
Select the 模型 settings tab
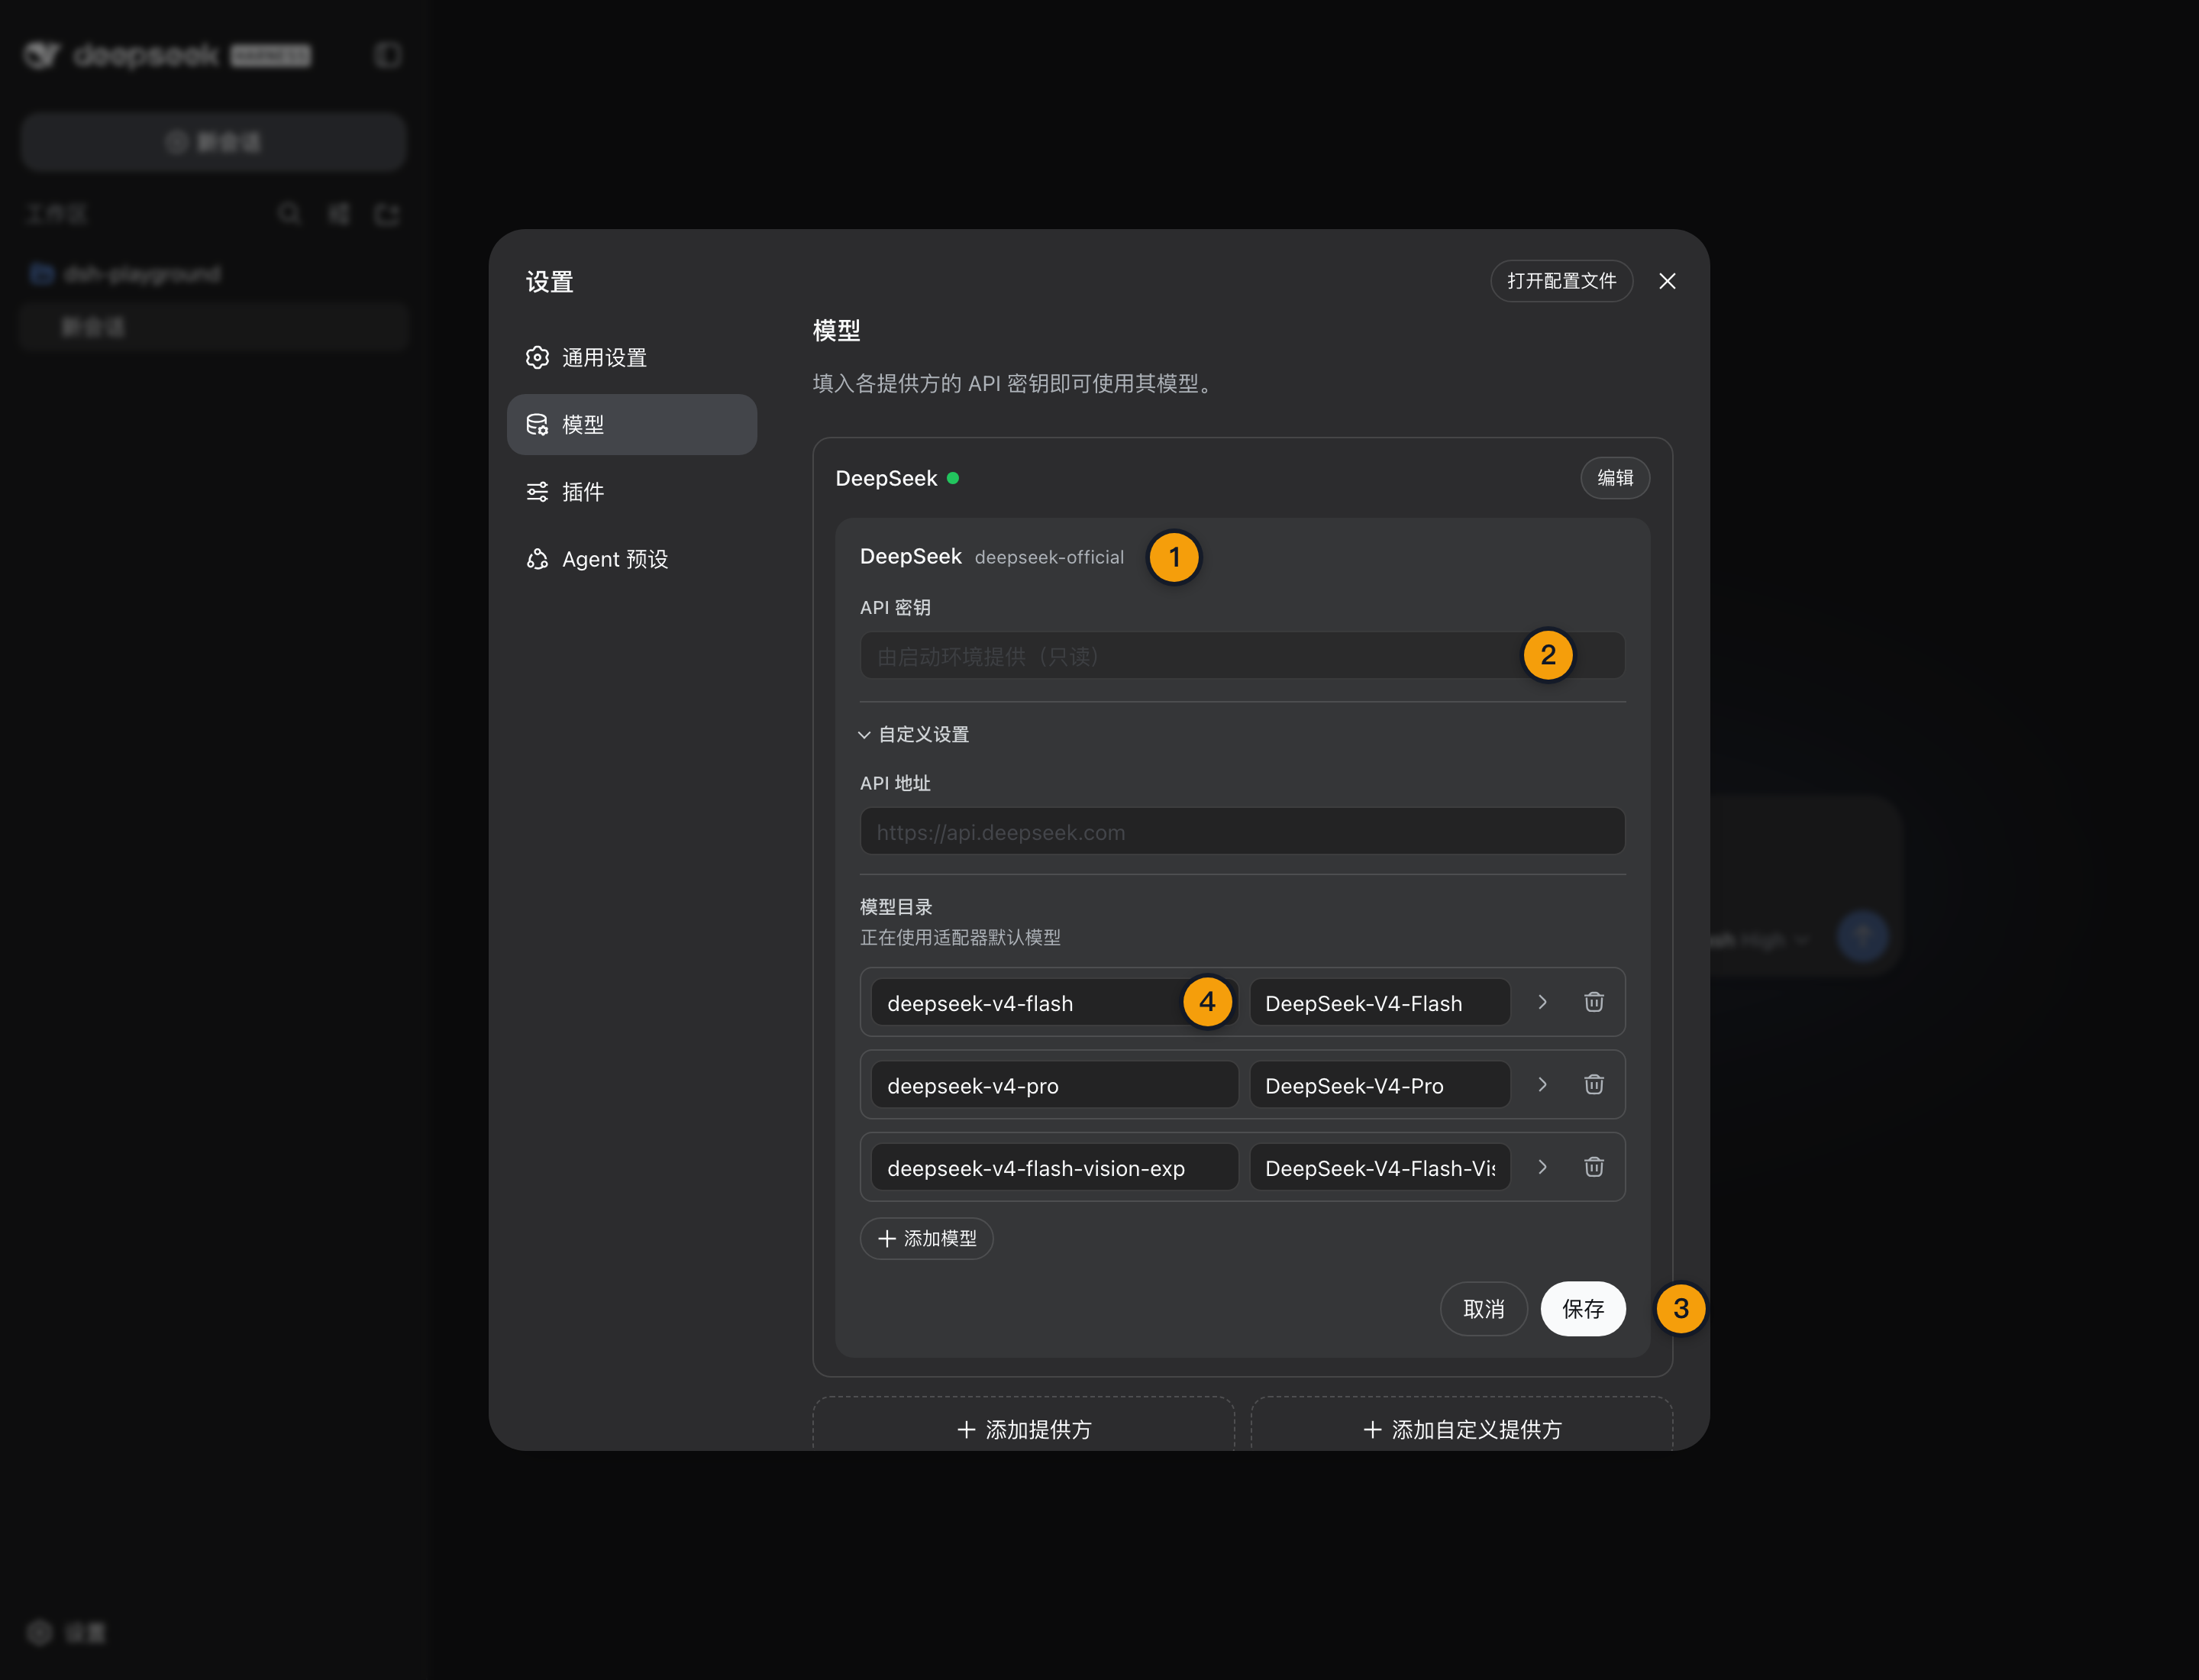coord(632,424)
